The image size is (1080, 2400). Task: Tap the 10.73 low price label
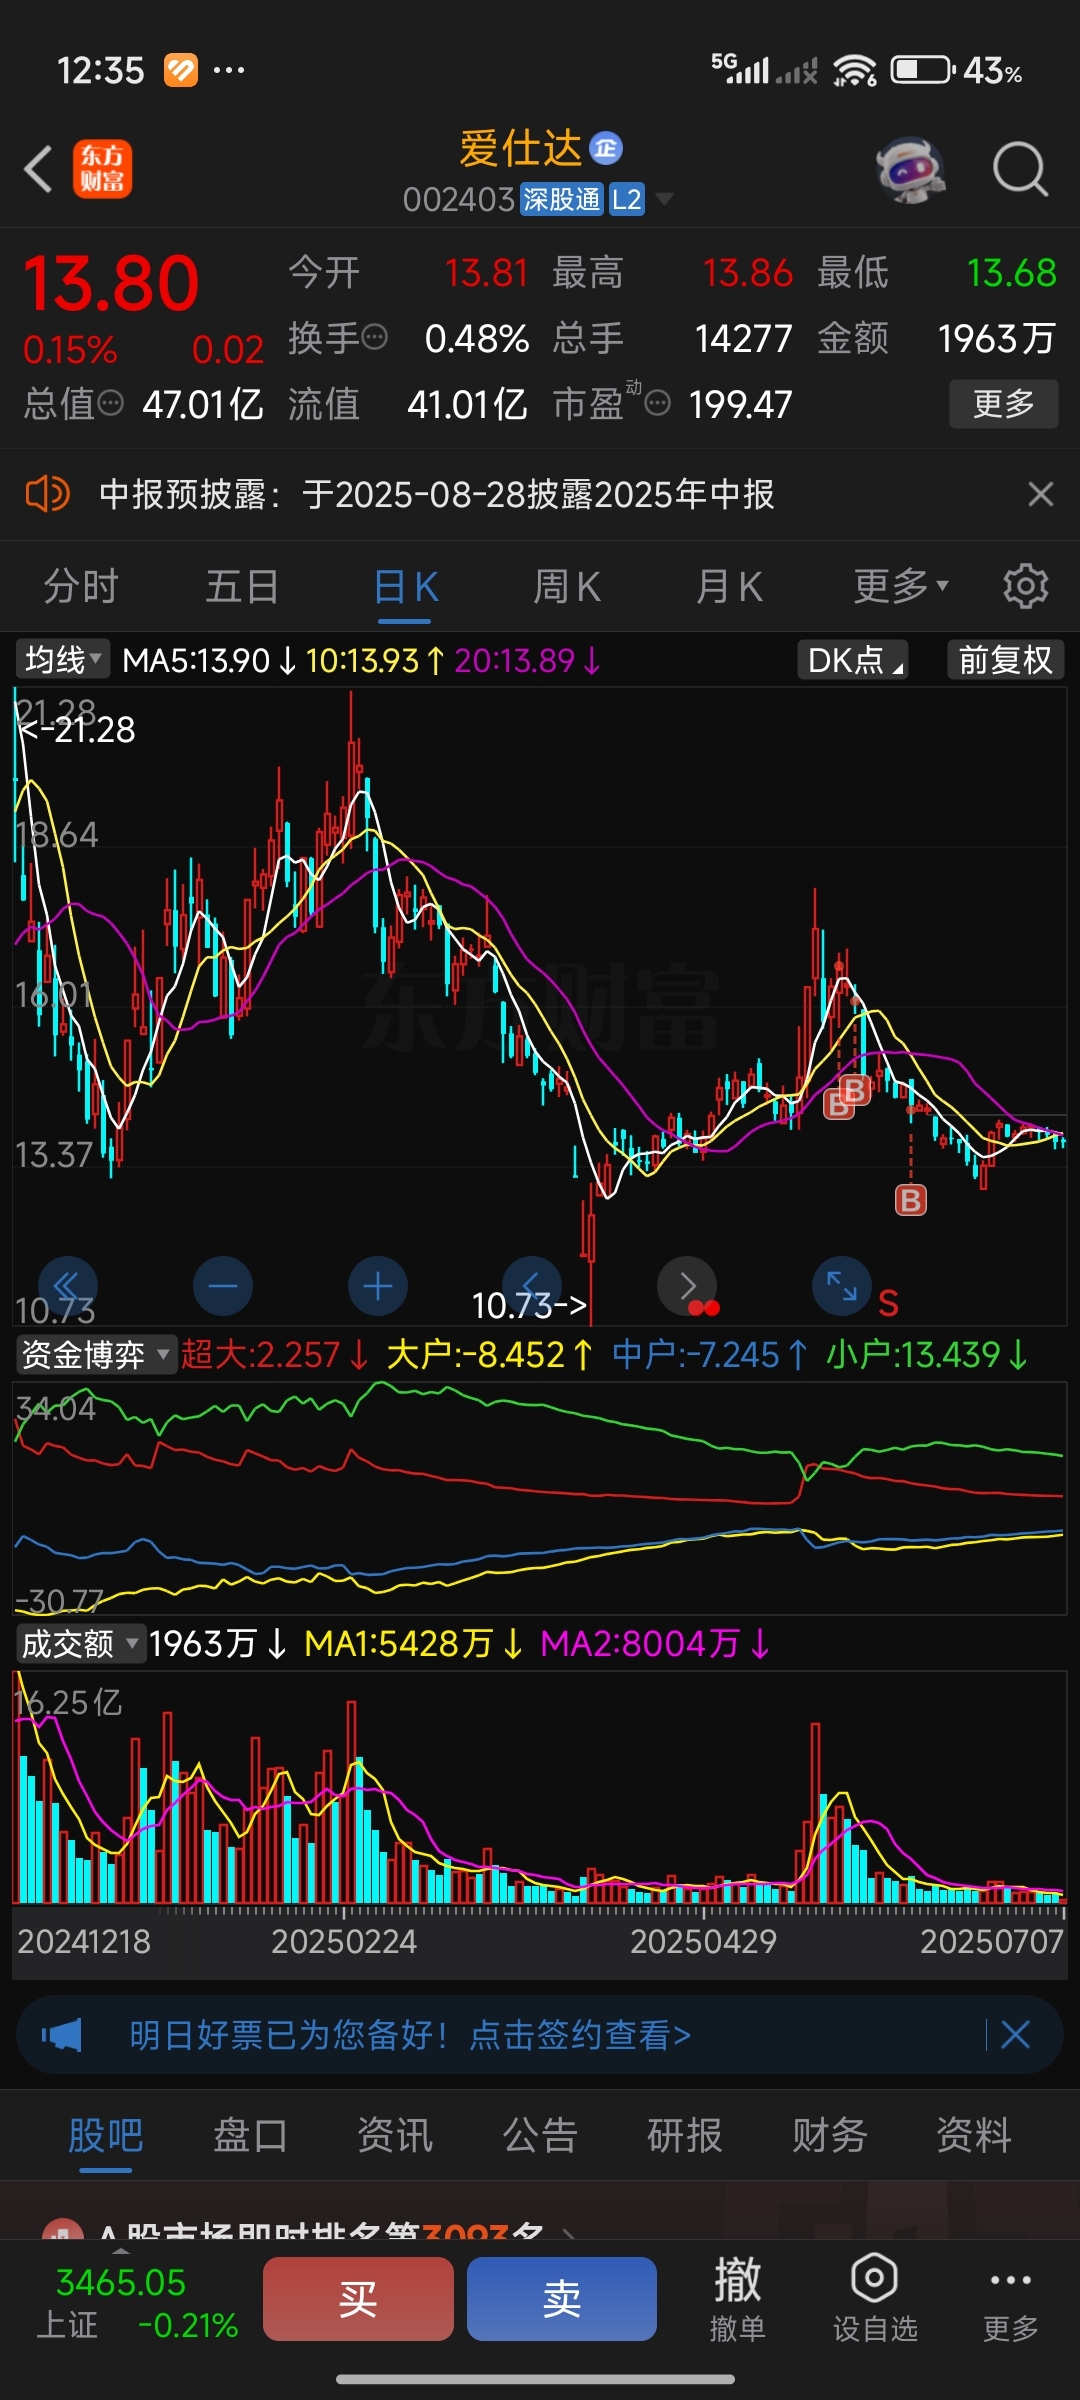click(529, 1305)
